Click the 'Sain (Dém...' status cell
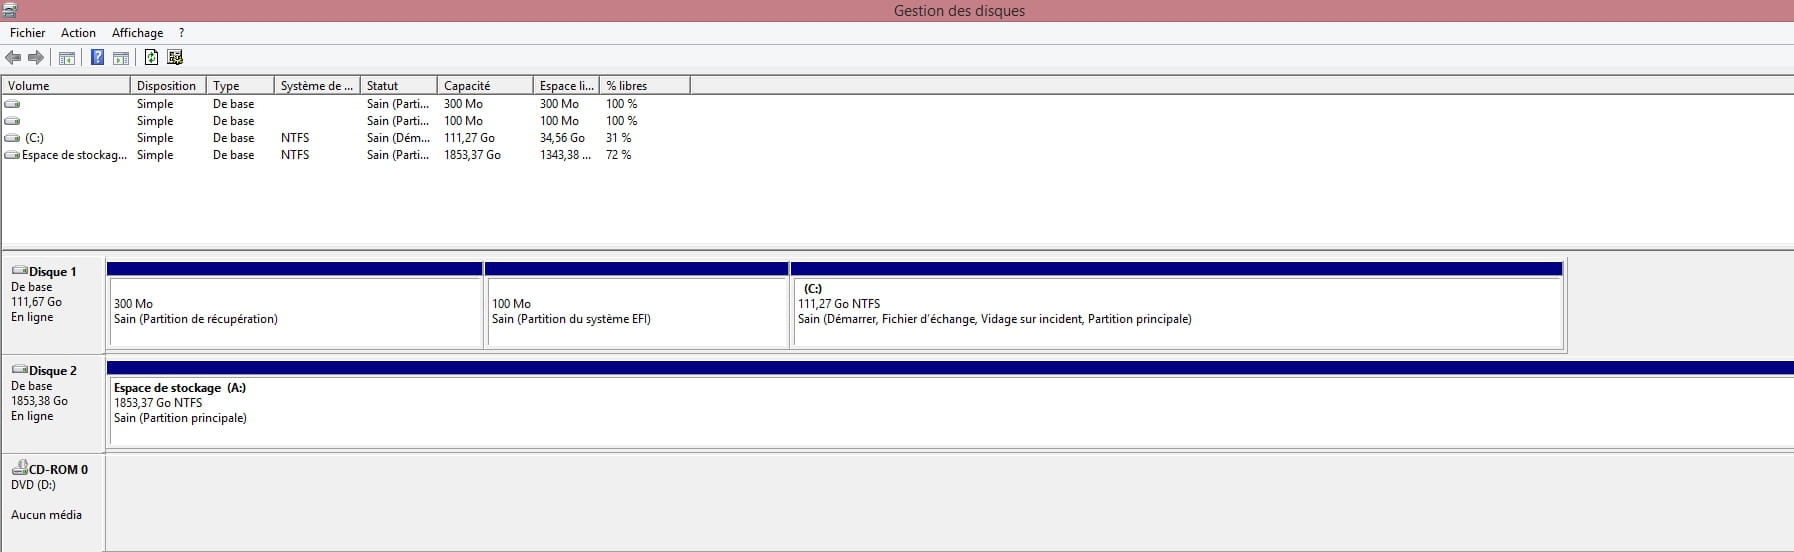The image size is (1794, 552). pos(398,138)
